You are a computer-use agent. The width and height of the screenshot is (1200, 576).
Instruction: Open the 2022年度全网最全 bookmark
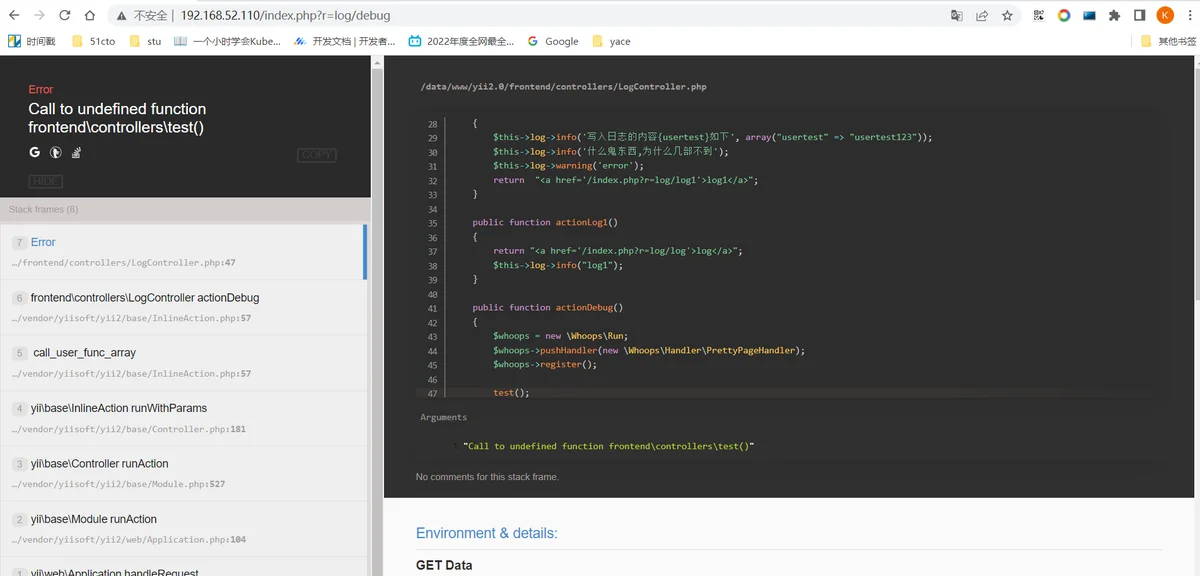click(x=461, y=41)
